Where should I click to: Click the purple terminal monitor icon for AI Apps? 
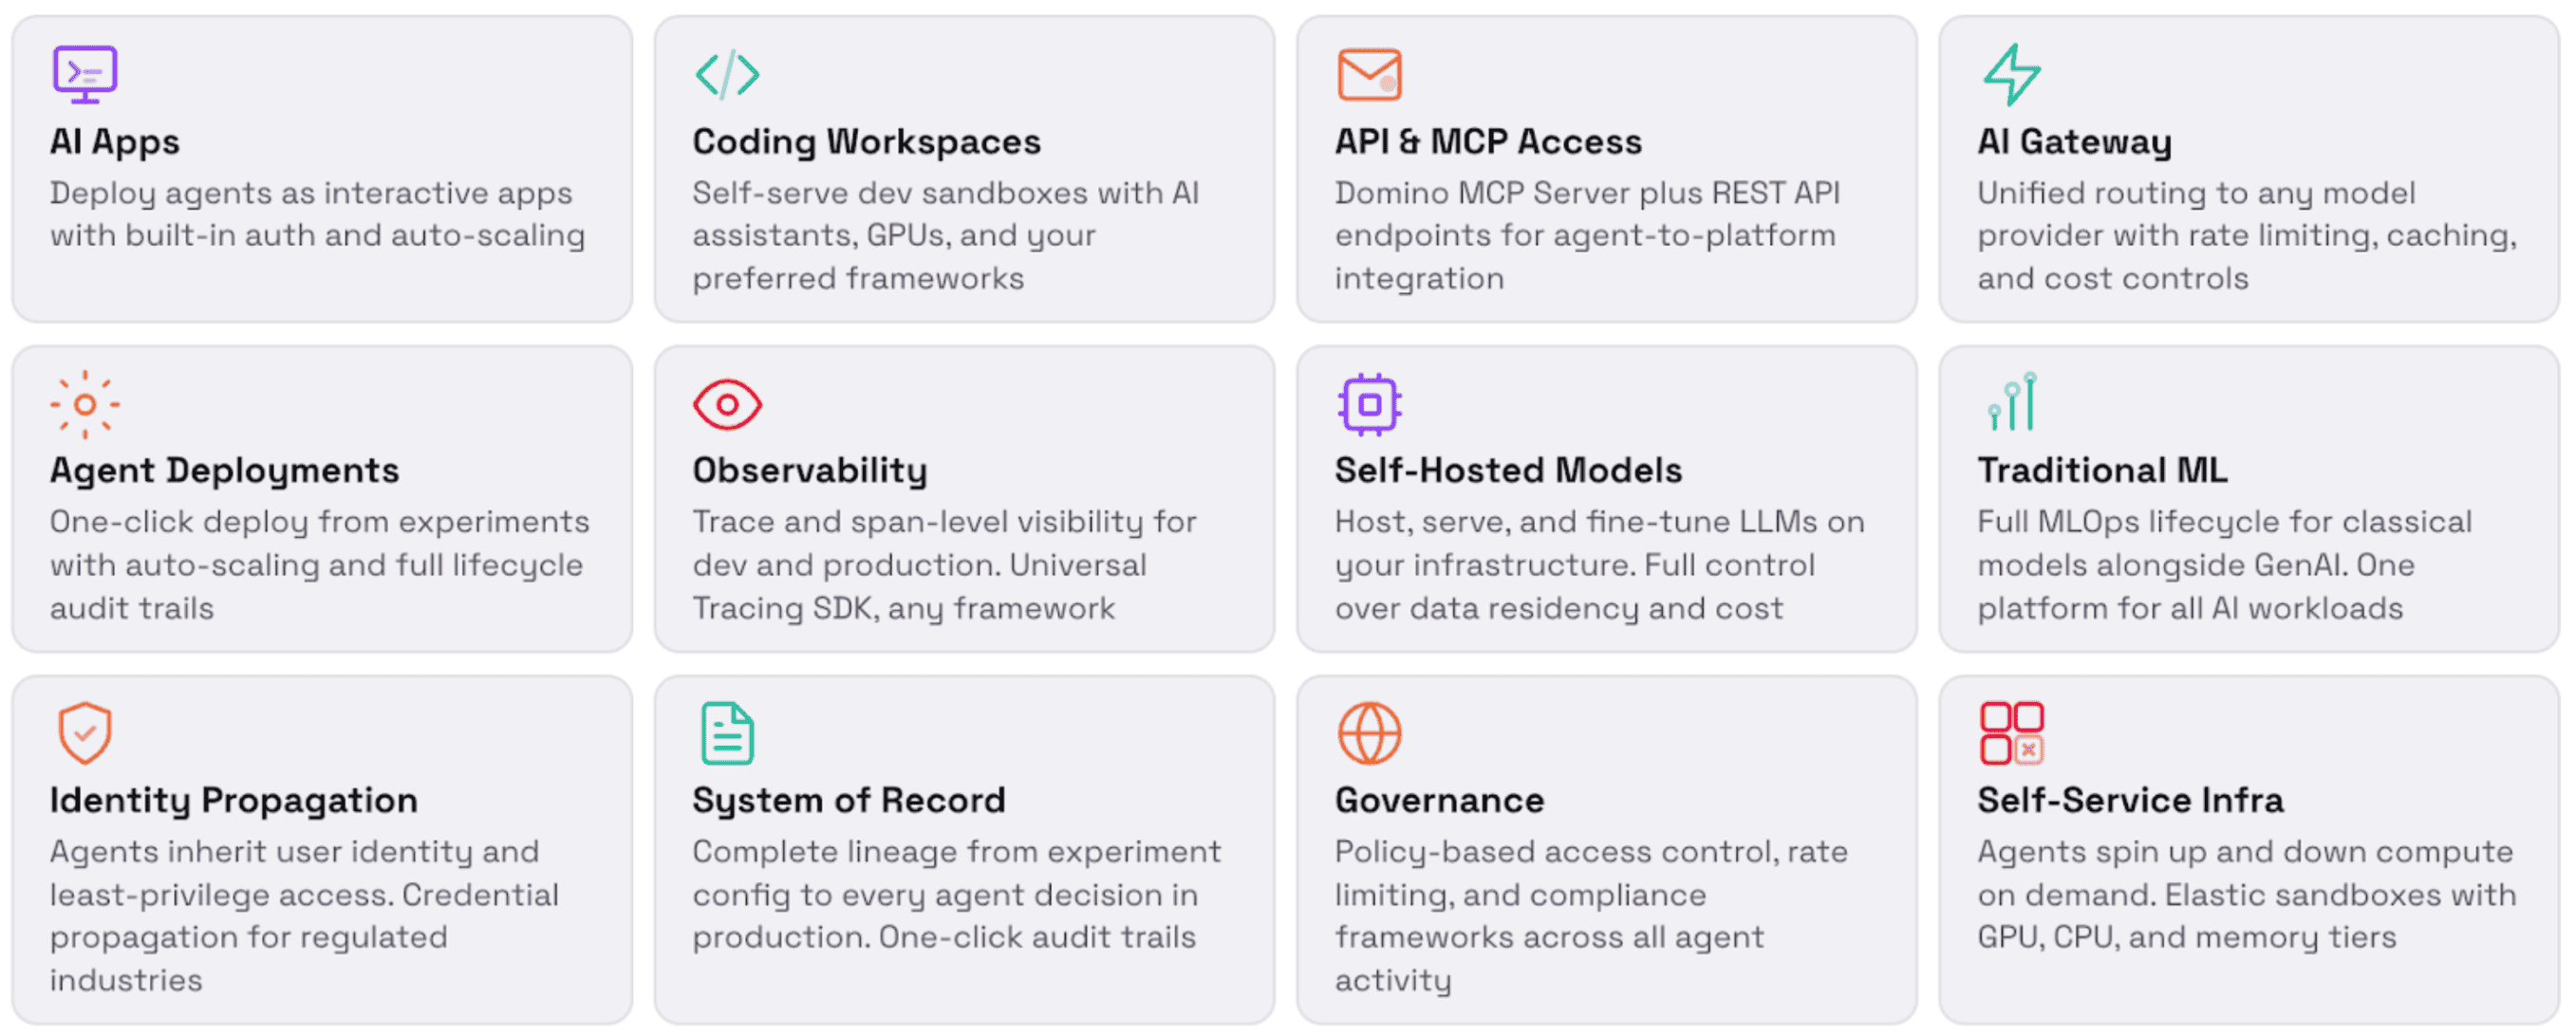coord(85,75)
